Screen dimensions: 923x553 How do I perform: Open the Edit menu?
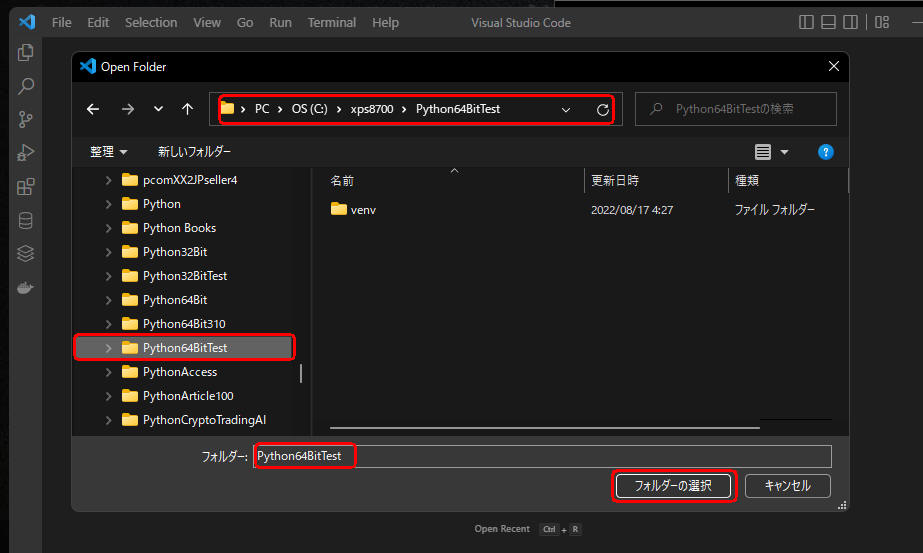coord(98,22)
